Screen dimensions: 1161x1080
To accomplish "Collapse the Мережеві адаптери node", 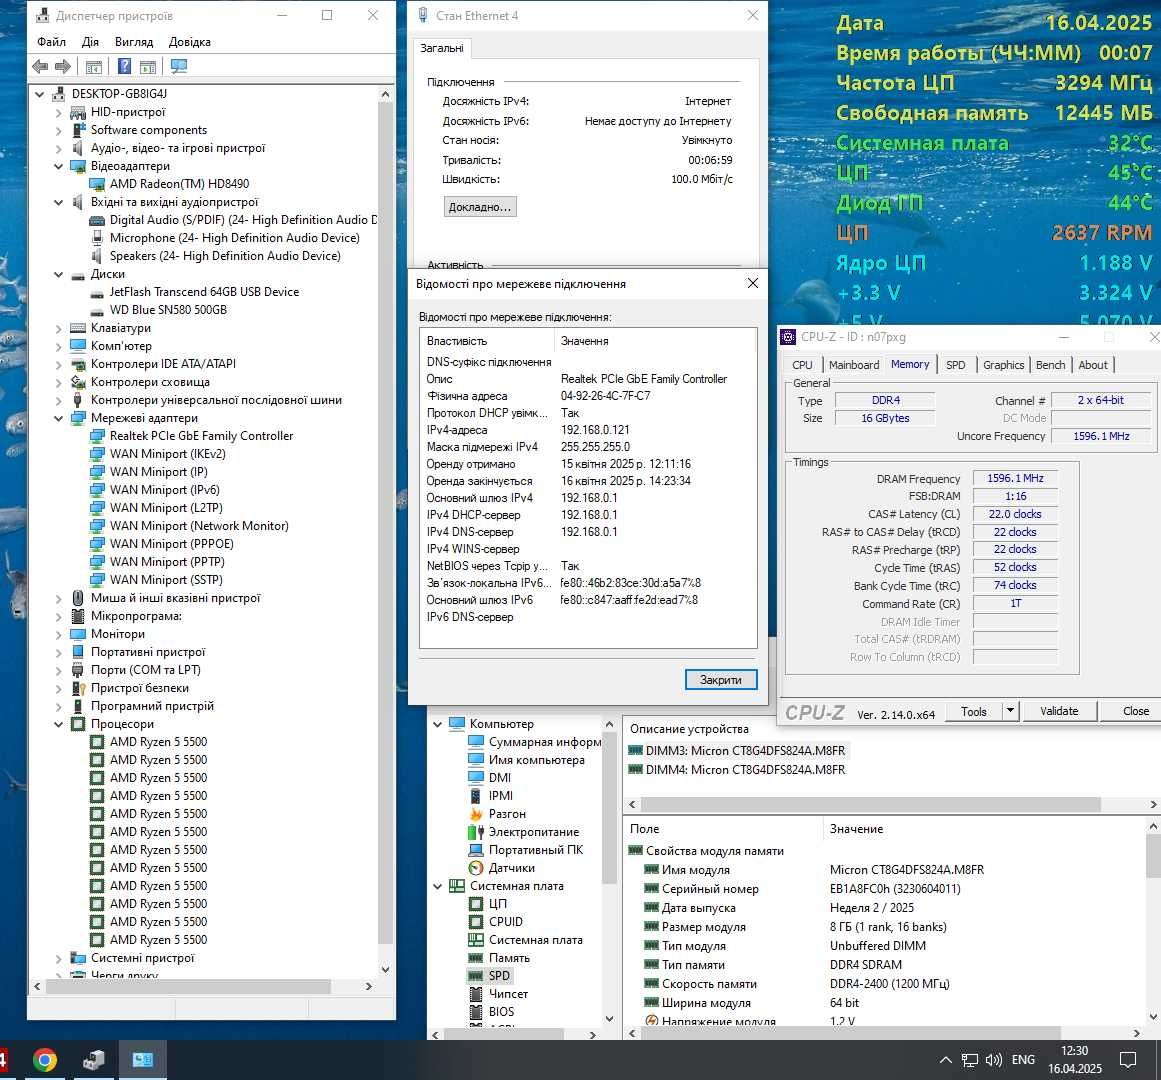I will click(58, 417).
